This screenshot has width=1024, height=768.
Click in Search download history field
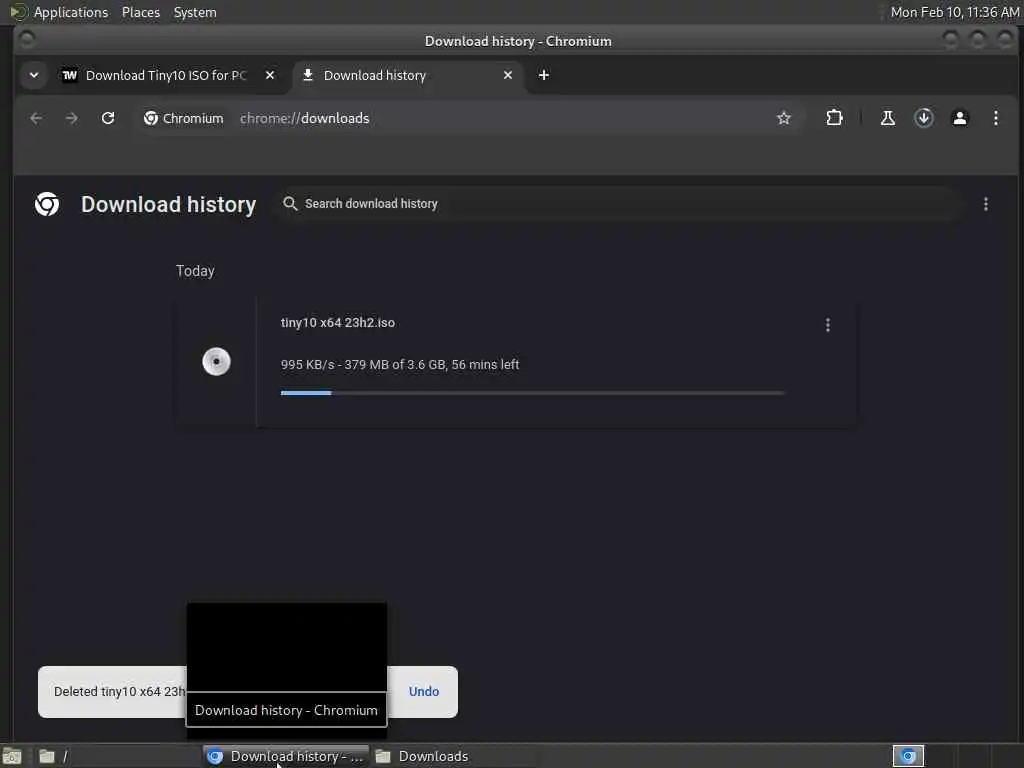[620, 204]
